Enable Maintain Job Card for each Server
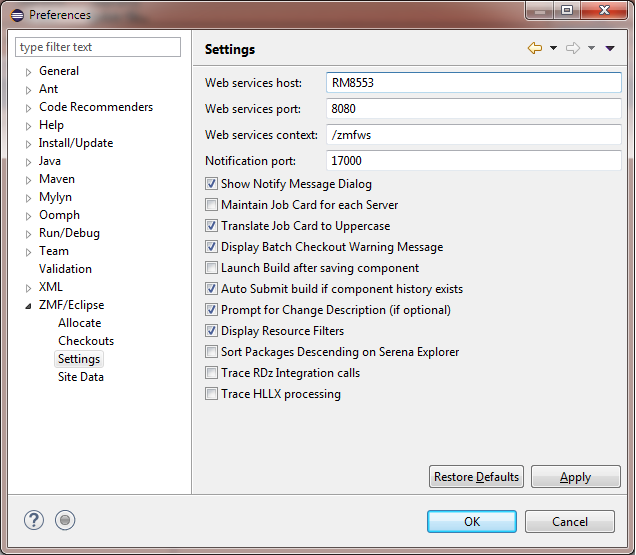 (211, 205)
